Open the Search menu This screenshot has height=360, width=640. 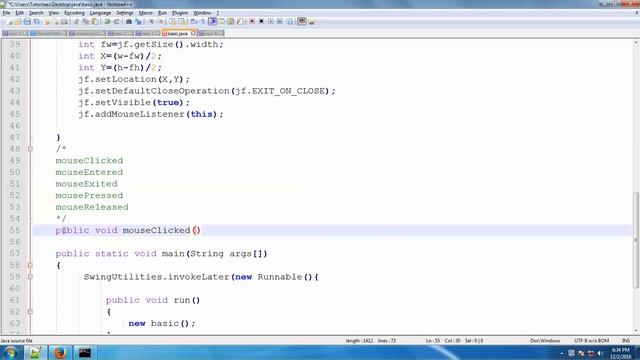36,13
